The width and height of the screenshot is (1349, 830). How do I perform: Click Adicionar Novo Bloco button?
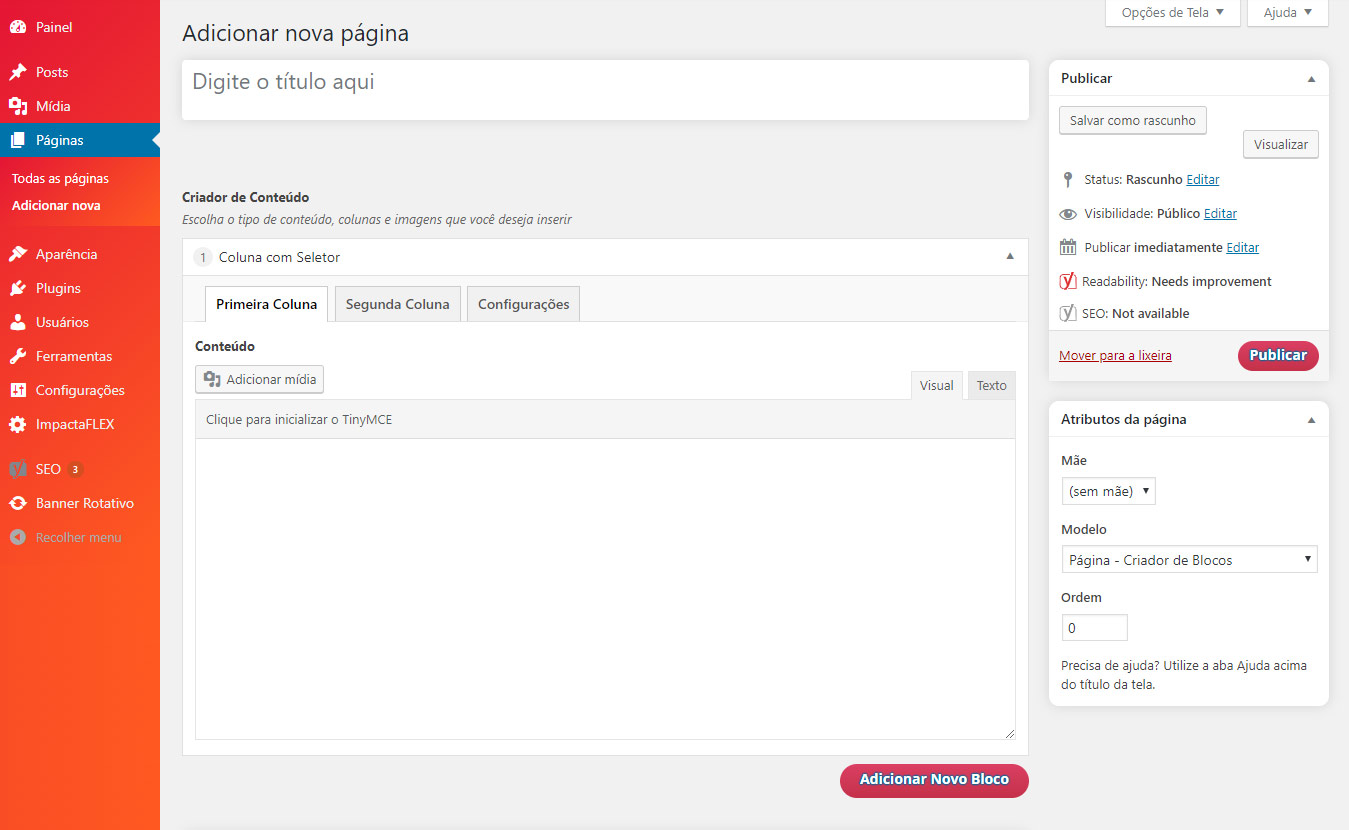934,780
